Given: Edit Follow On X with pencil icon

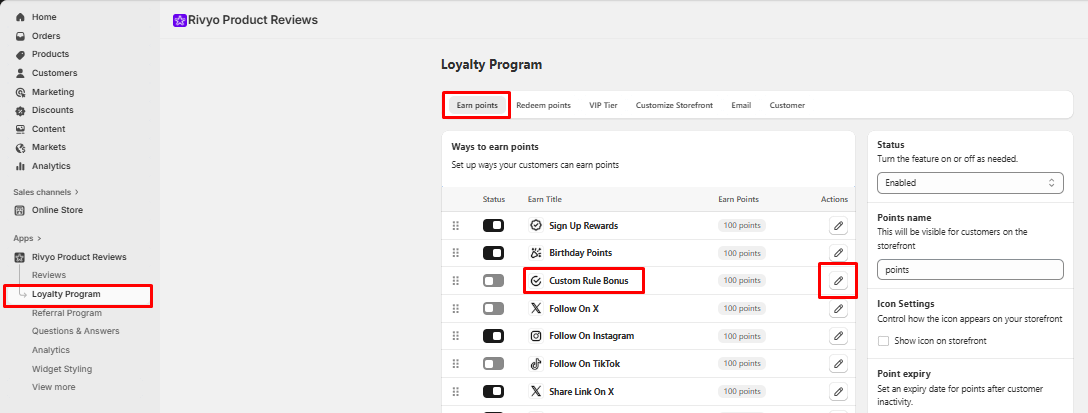Looking at the screenshot, I should (x=838, y=308).
